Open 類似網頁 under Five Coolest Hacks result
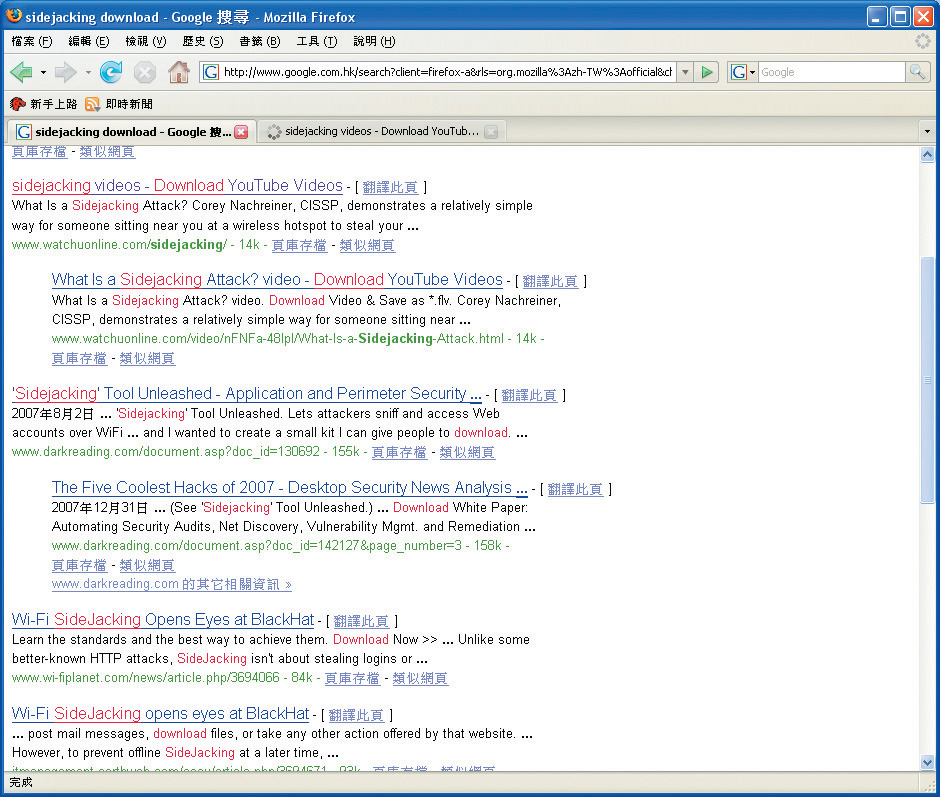Screen dimensions: 940x797 (147, 565)
